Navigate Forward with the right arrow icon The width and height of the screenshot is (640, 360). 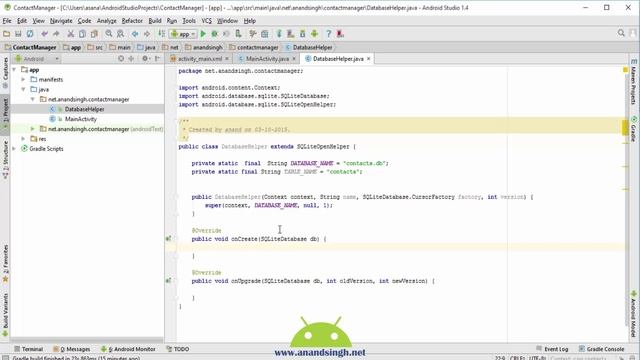[x=147, y=34]
